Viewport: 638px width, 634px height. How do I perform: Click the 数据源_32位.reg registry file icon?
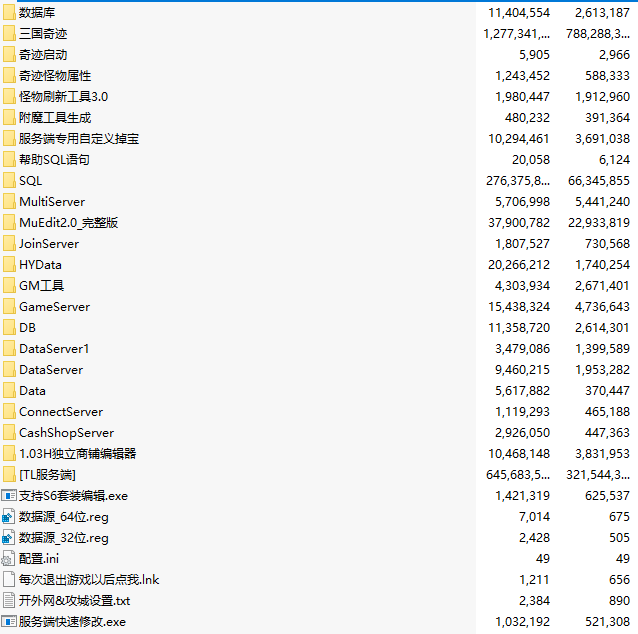9,537
